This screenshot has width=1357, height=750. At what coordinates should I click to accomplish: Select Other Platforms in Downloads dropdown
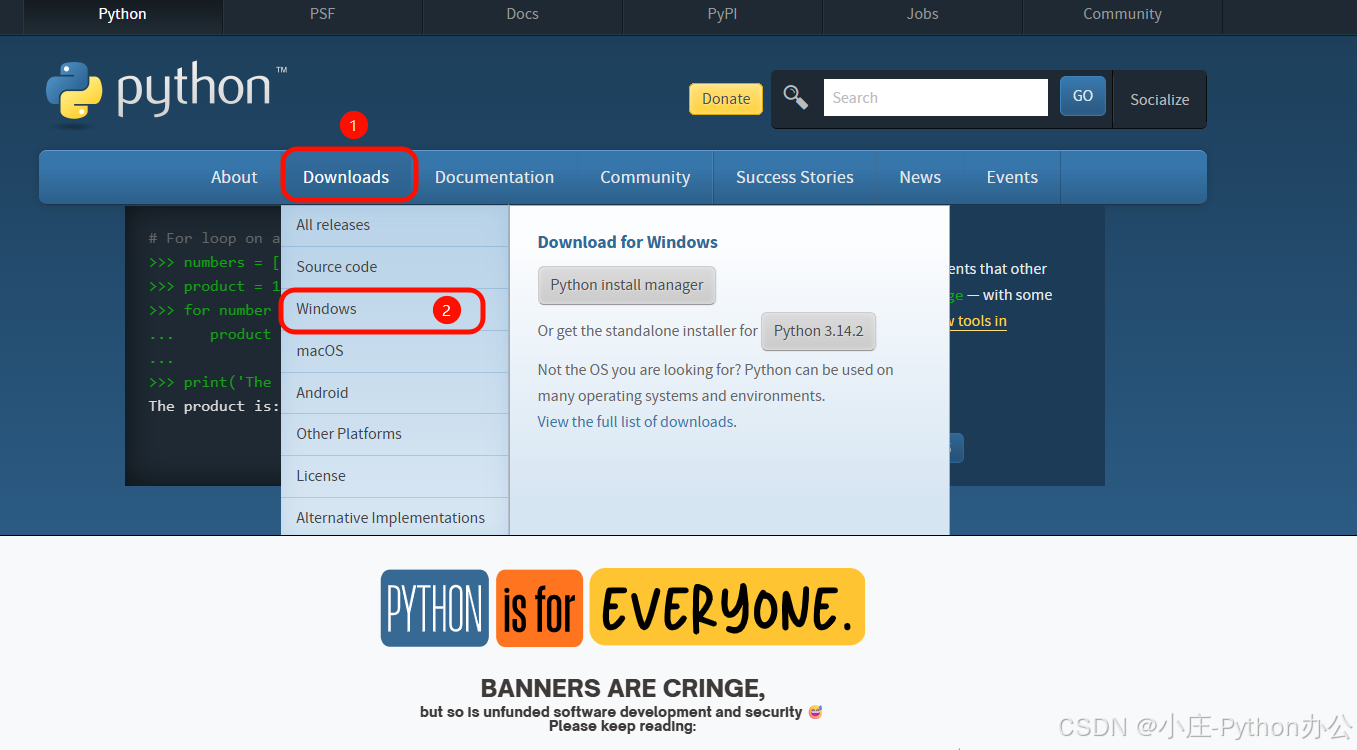tap(395, 434)
